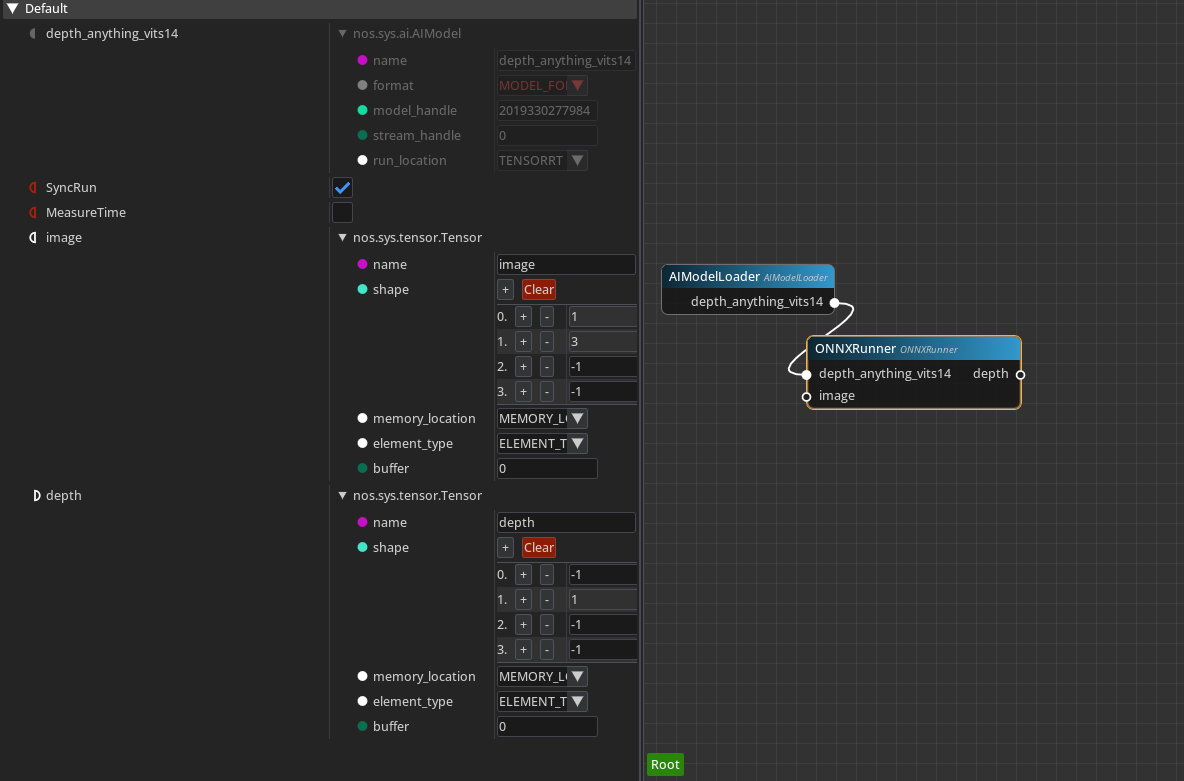Select the depth_anything_vits14 property row label
The height and width of the screenshot is (781, 1184).
point(112,33)
